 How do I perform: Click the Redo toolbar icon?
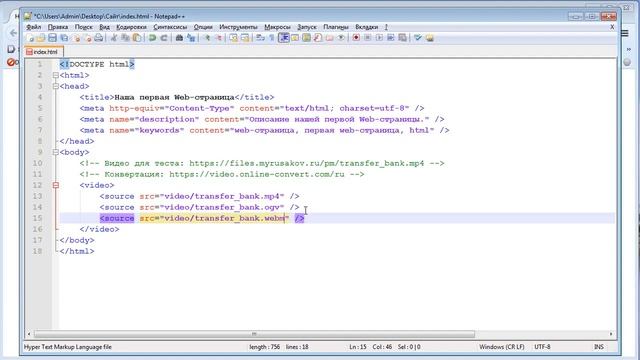coord(164,38)
